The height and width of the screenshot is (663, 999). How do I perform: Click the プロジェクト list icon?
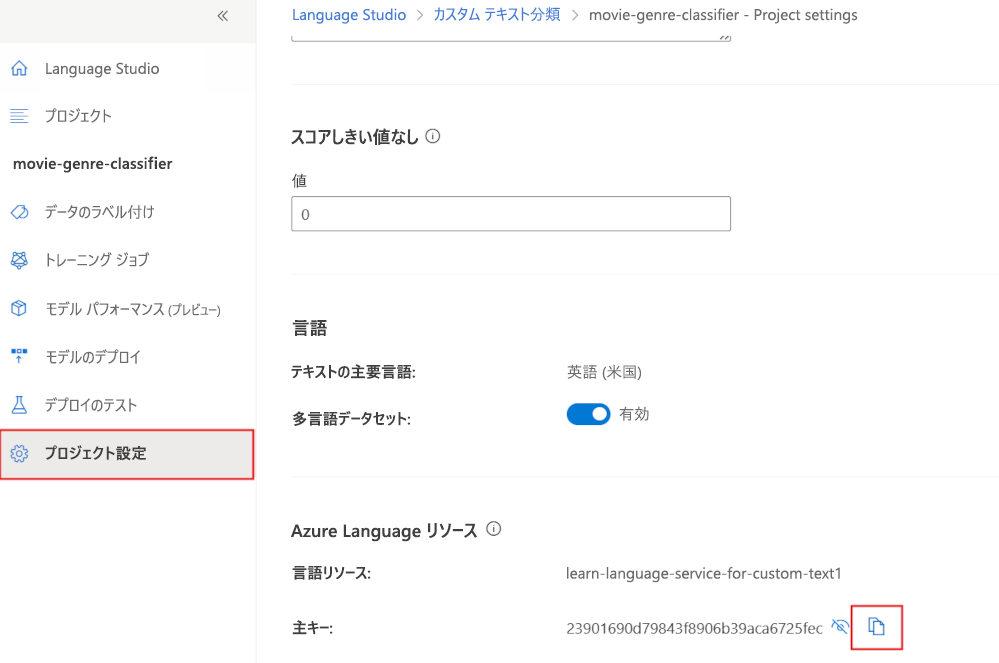pyautogui.click(x=19, y=116)
